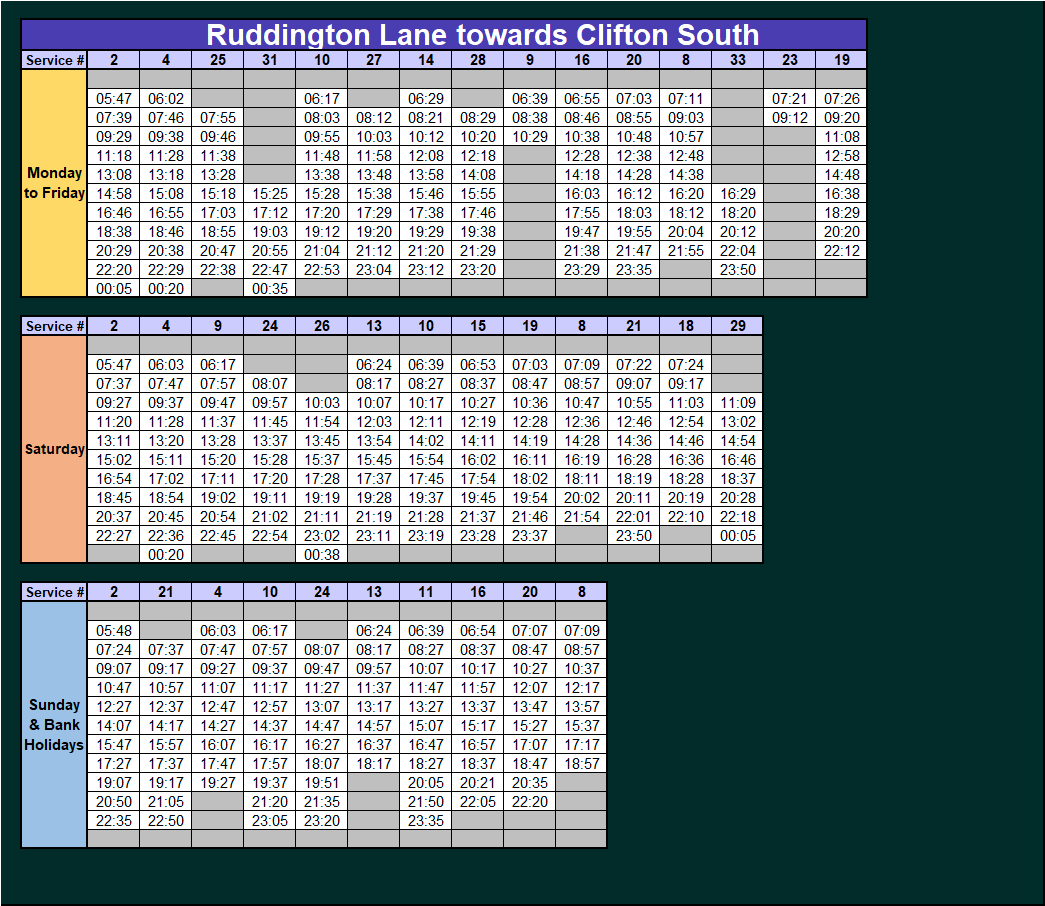Select service number 25 header, Monday to Friday

[218, 60]
